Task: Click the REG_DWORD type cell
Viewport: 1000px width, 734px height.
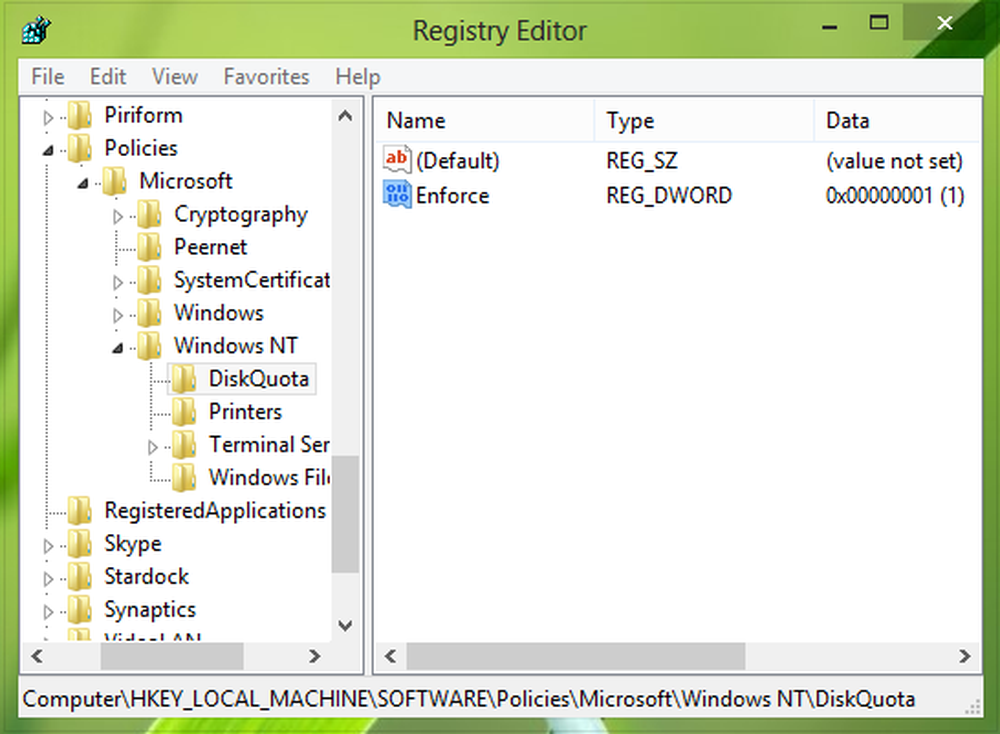Action: tap(669, 195)
